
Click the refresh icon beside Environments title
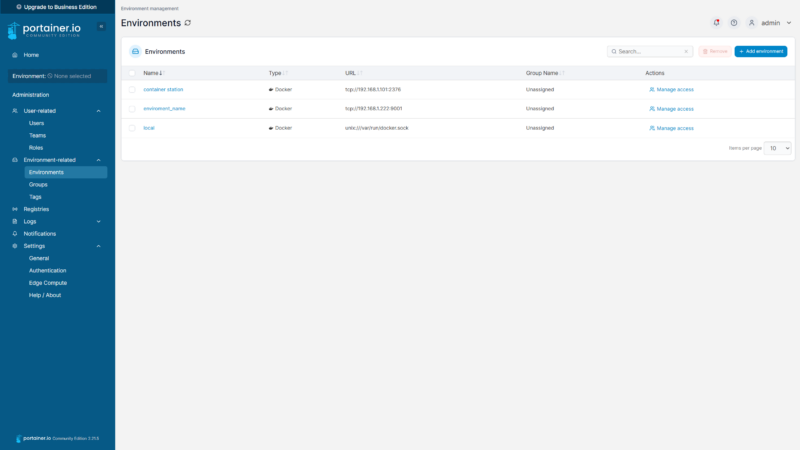(x=187, y=22)
